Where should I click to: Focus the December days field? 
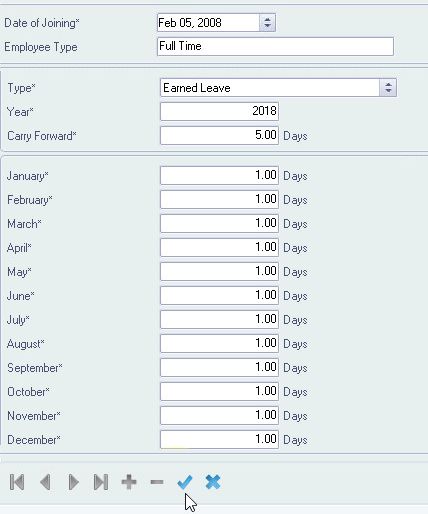tap(219, 439)
